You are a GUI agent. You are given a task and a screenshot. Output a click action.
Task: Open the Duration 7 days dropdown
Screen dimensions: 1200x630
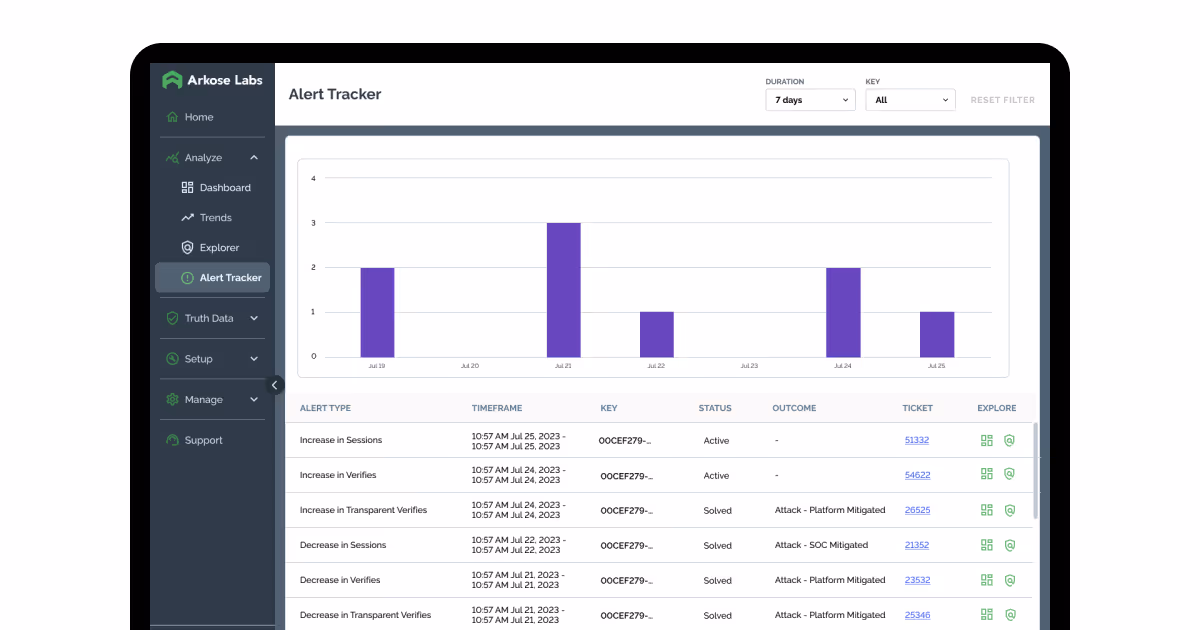pos(810,100)
